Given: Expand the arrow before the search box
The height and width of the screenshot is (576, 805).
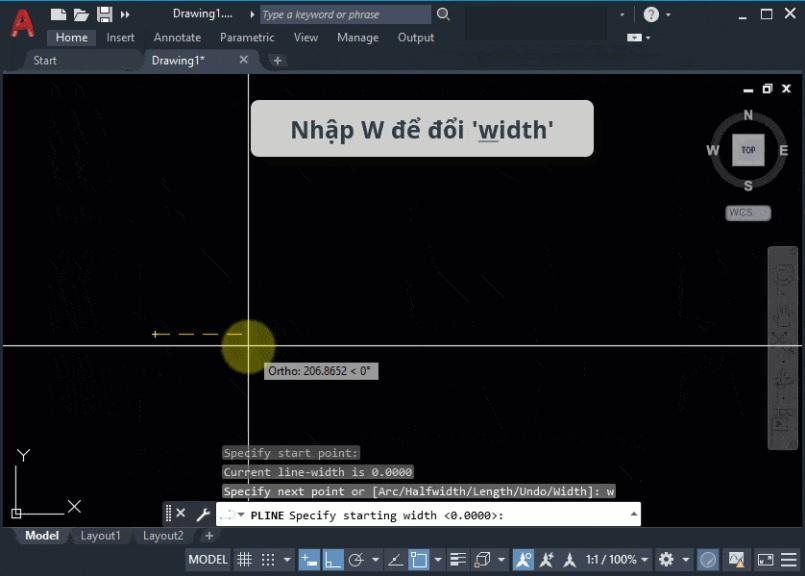Looking at the screenshot, I should coord(252,15).
